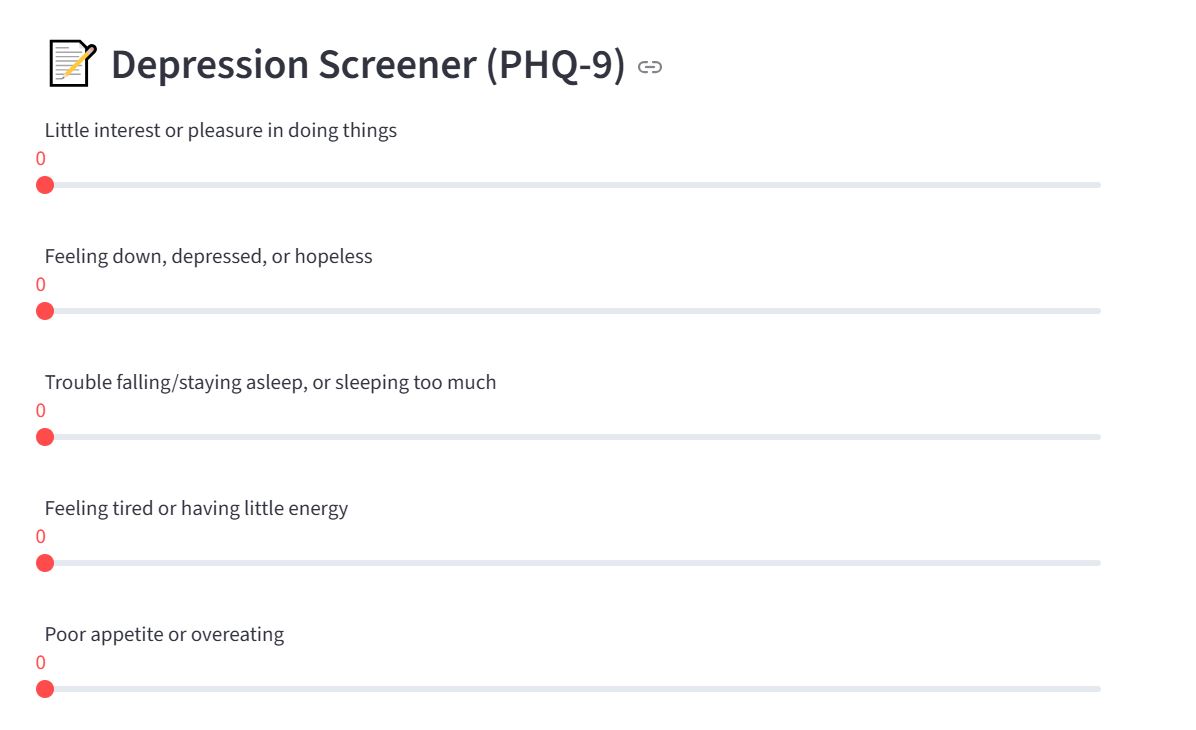Click the 'Little interest or pleasure' slider handle
The width and height of the screenshot is (1196, 730).
[x=45, y=185]
